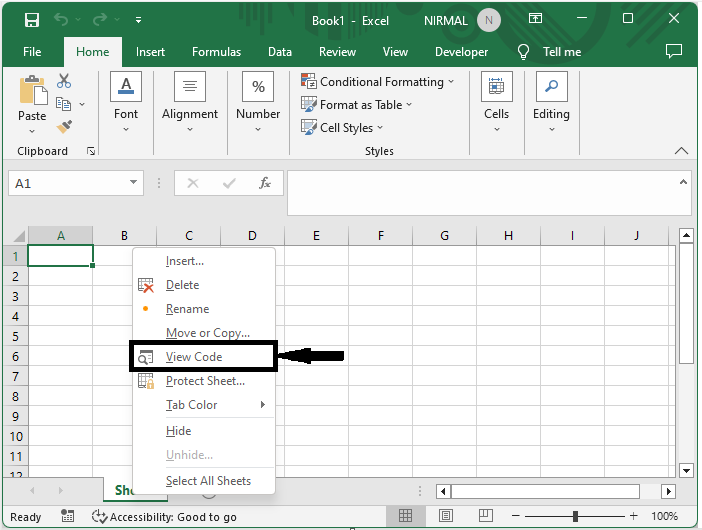Open the Editing group button
This screenshot has width=702, height=530.
(552, 102)
